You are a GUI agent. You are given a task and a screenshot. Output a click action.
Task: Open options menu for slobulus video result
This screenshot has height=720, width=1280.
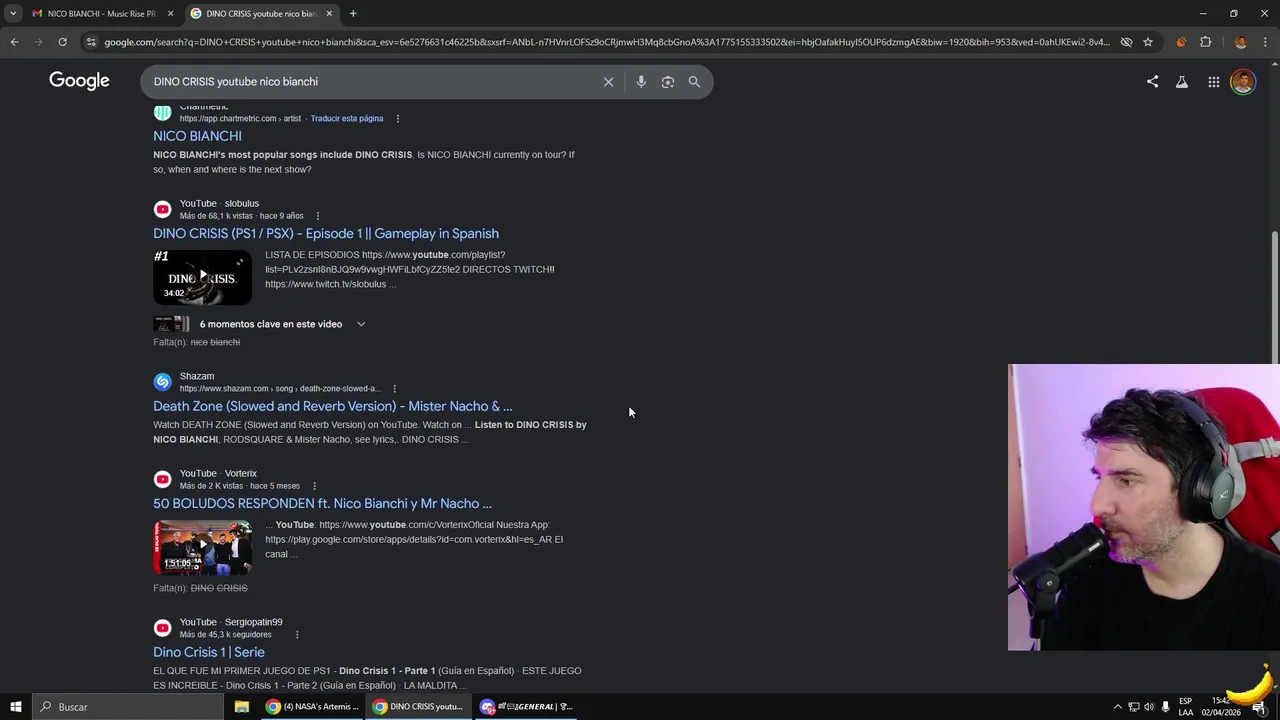pos(318,216)
